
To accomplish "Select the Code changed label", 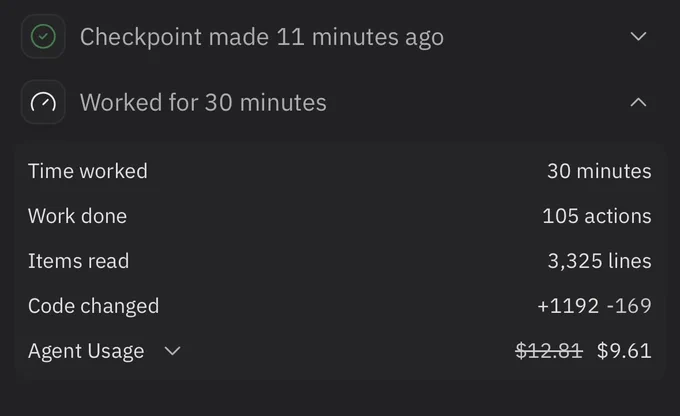I will pos(93,306).
